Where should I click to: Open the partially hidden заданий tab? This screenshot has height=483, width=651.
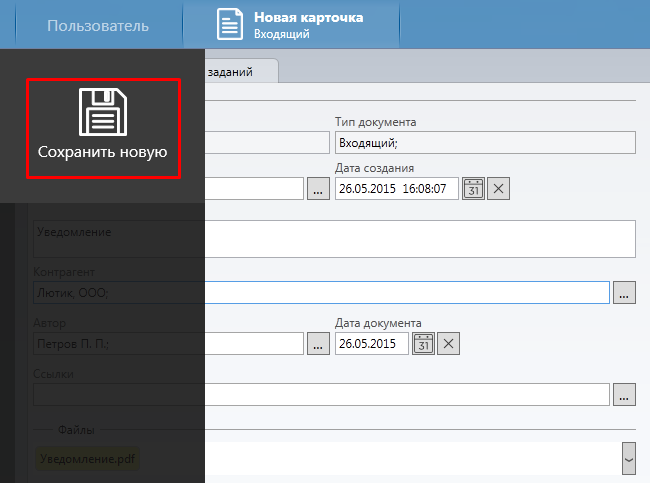[240, 71]
